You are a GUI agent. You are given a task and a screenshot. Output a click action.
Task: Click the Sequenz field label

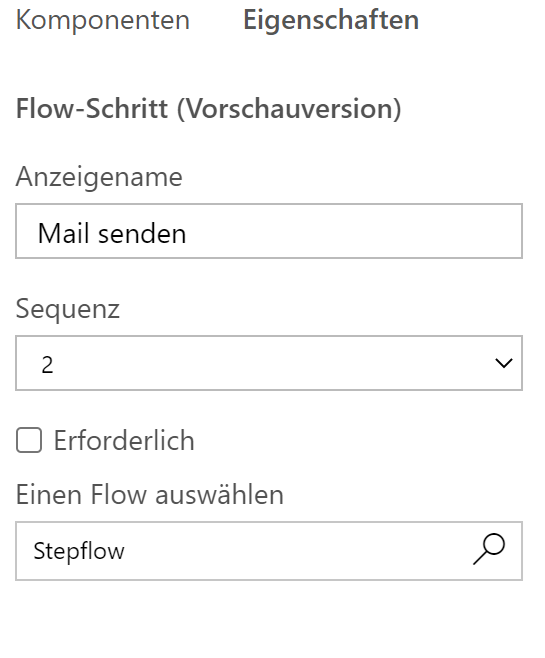(x=68, y=309)
